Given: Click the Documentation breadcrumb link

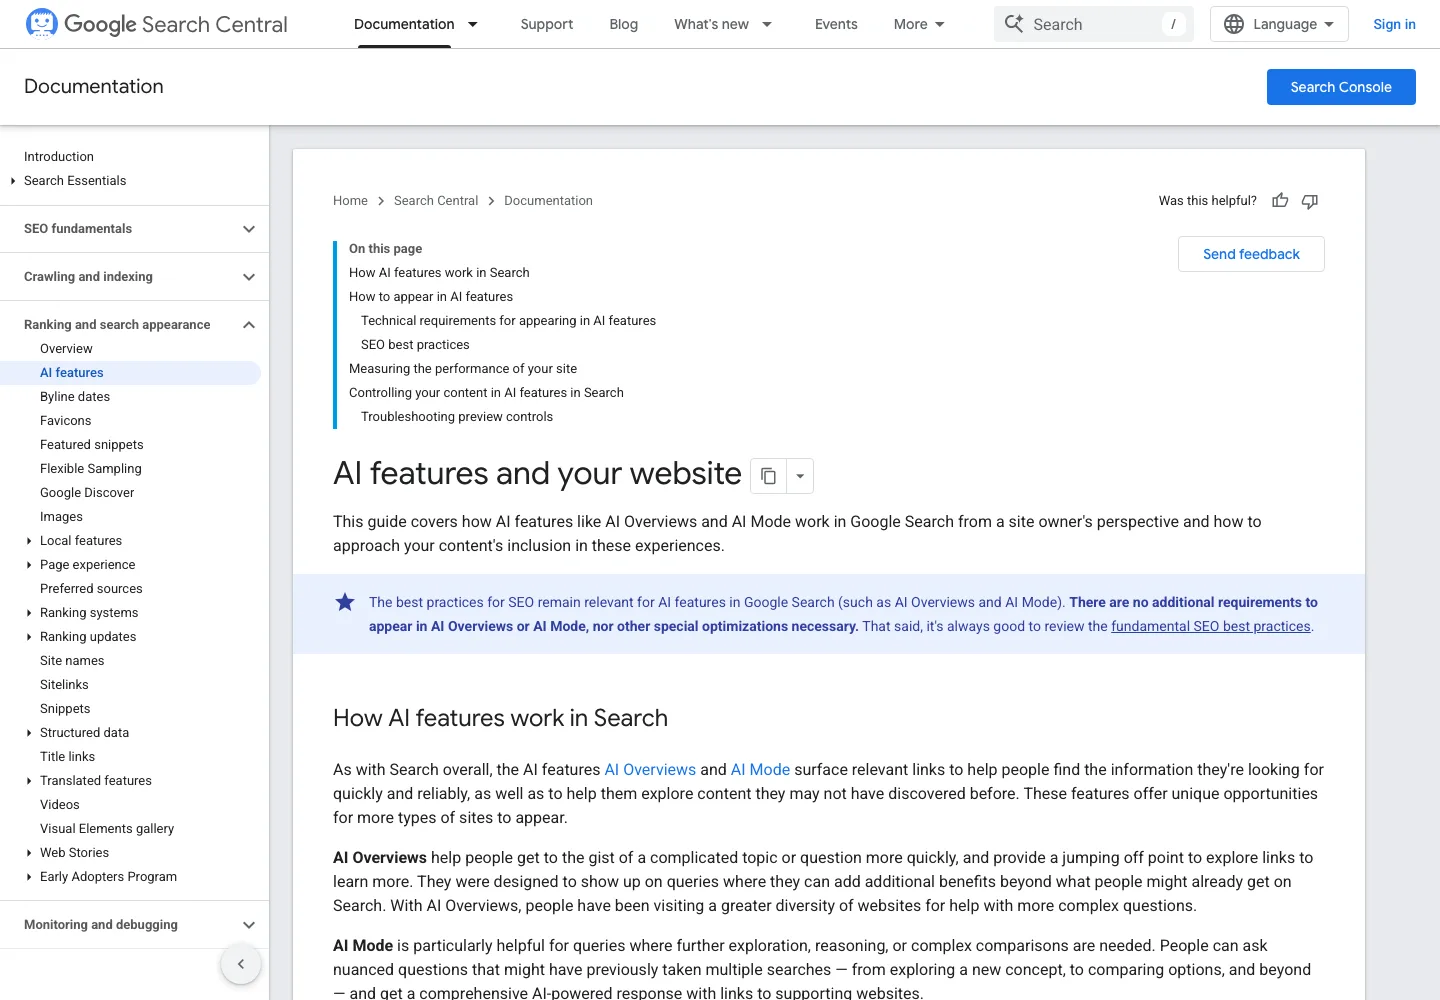Looking at the screenshot, I should pos(548,201).
